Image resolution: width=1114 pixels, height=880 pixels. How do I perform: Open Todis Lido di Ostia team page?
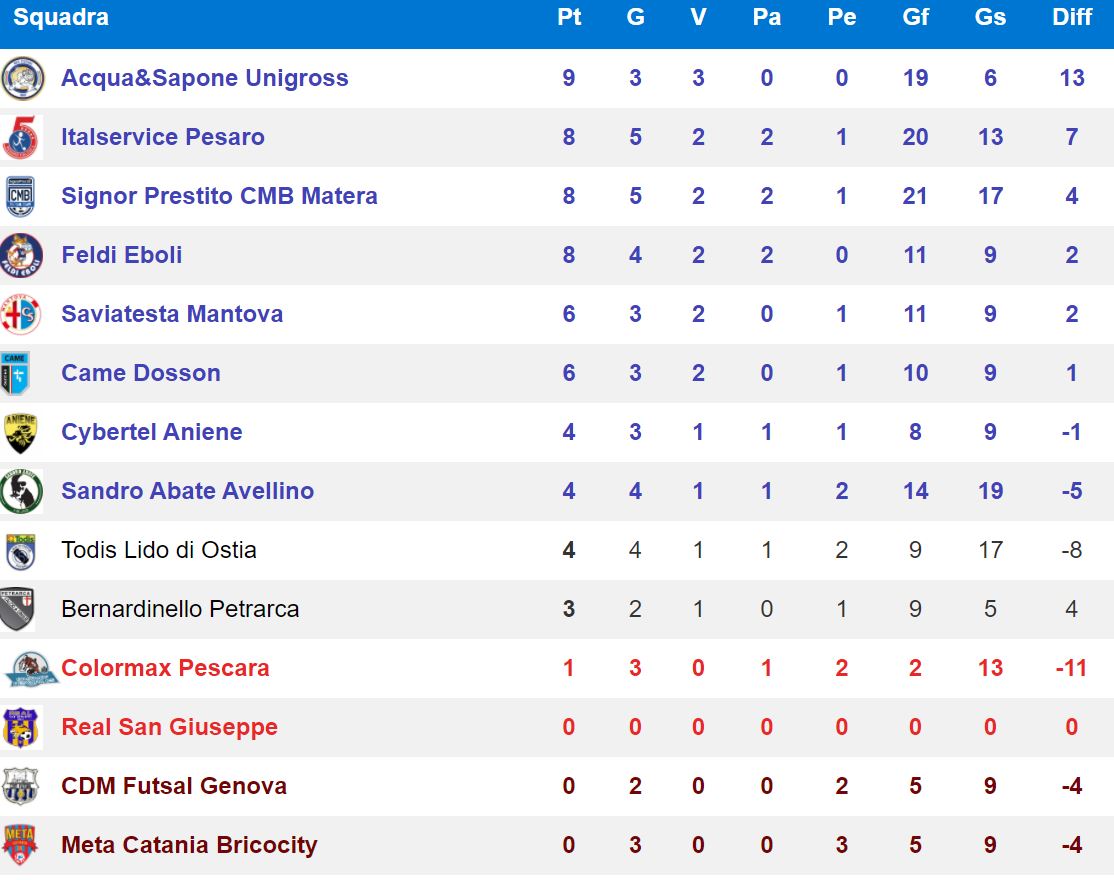[159, 550]
